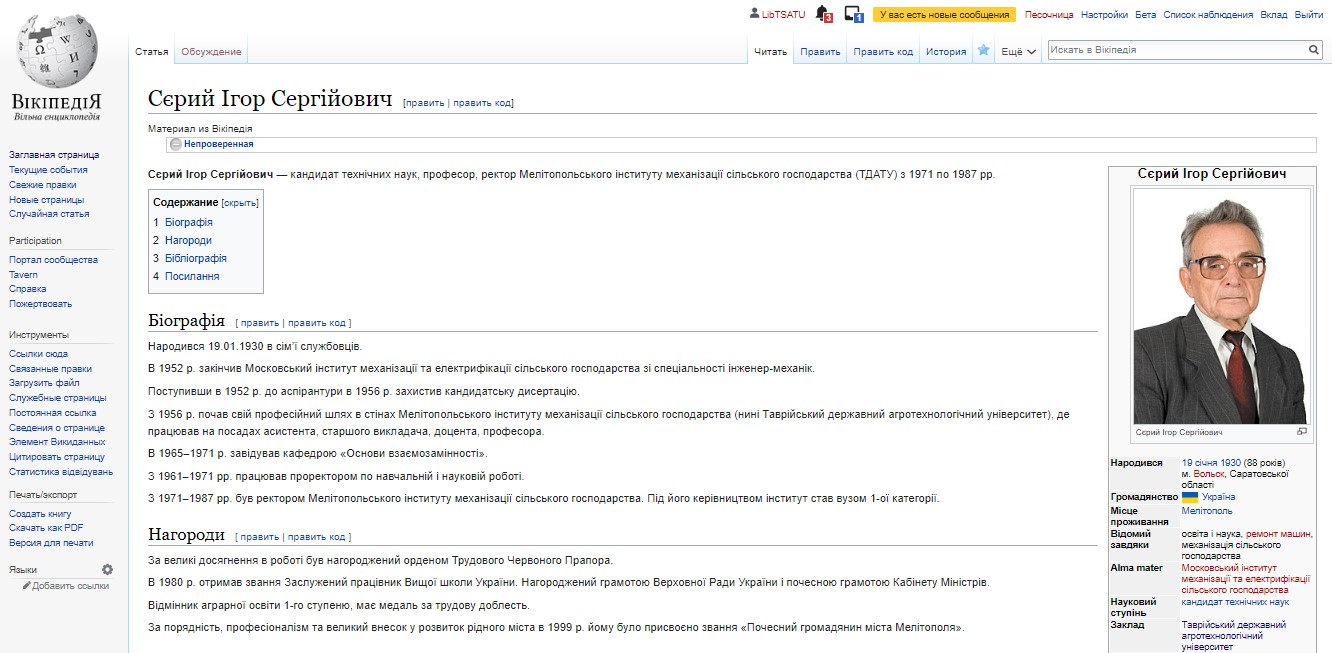Click the LibTSATU user icon

coord(754,14)
